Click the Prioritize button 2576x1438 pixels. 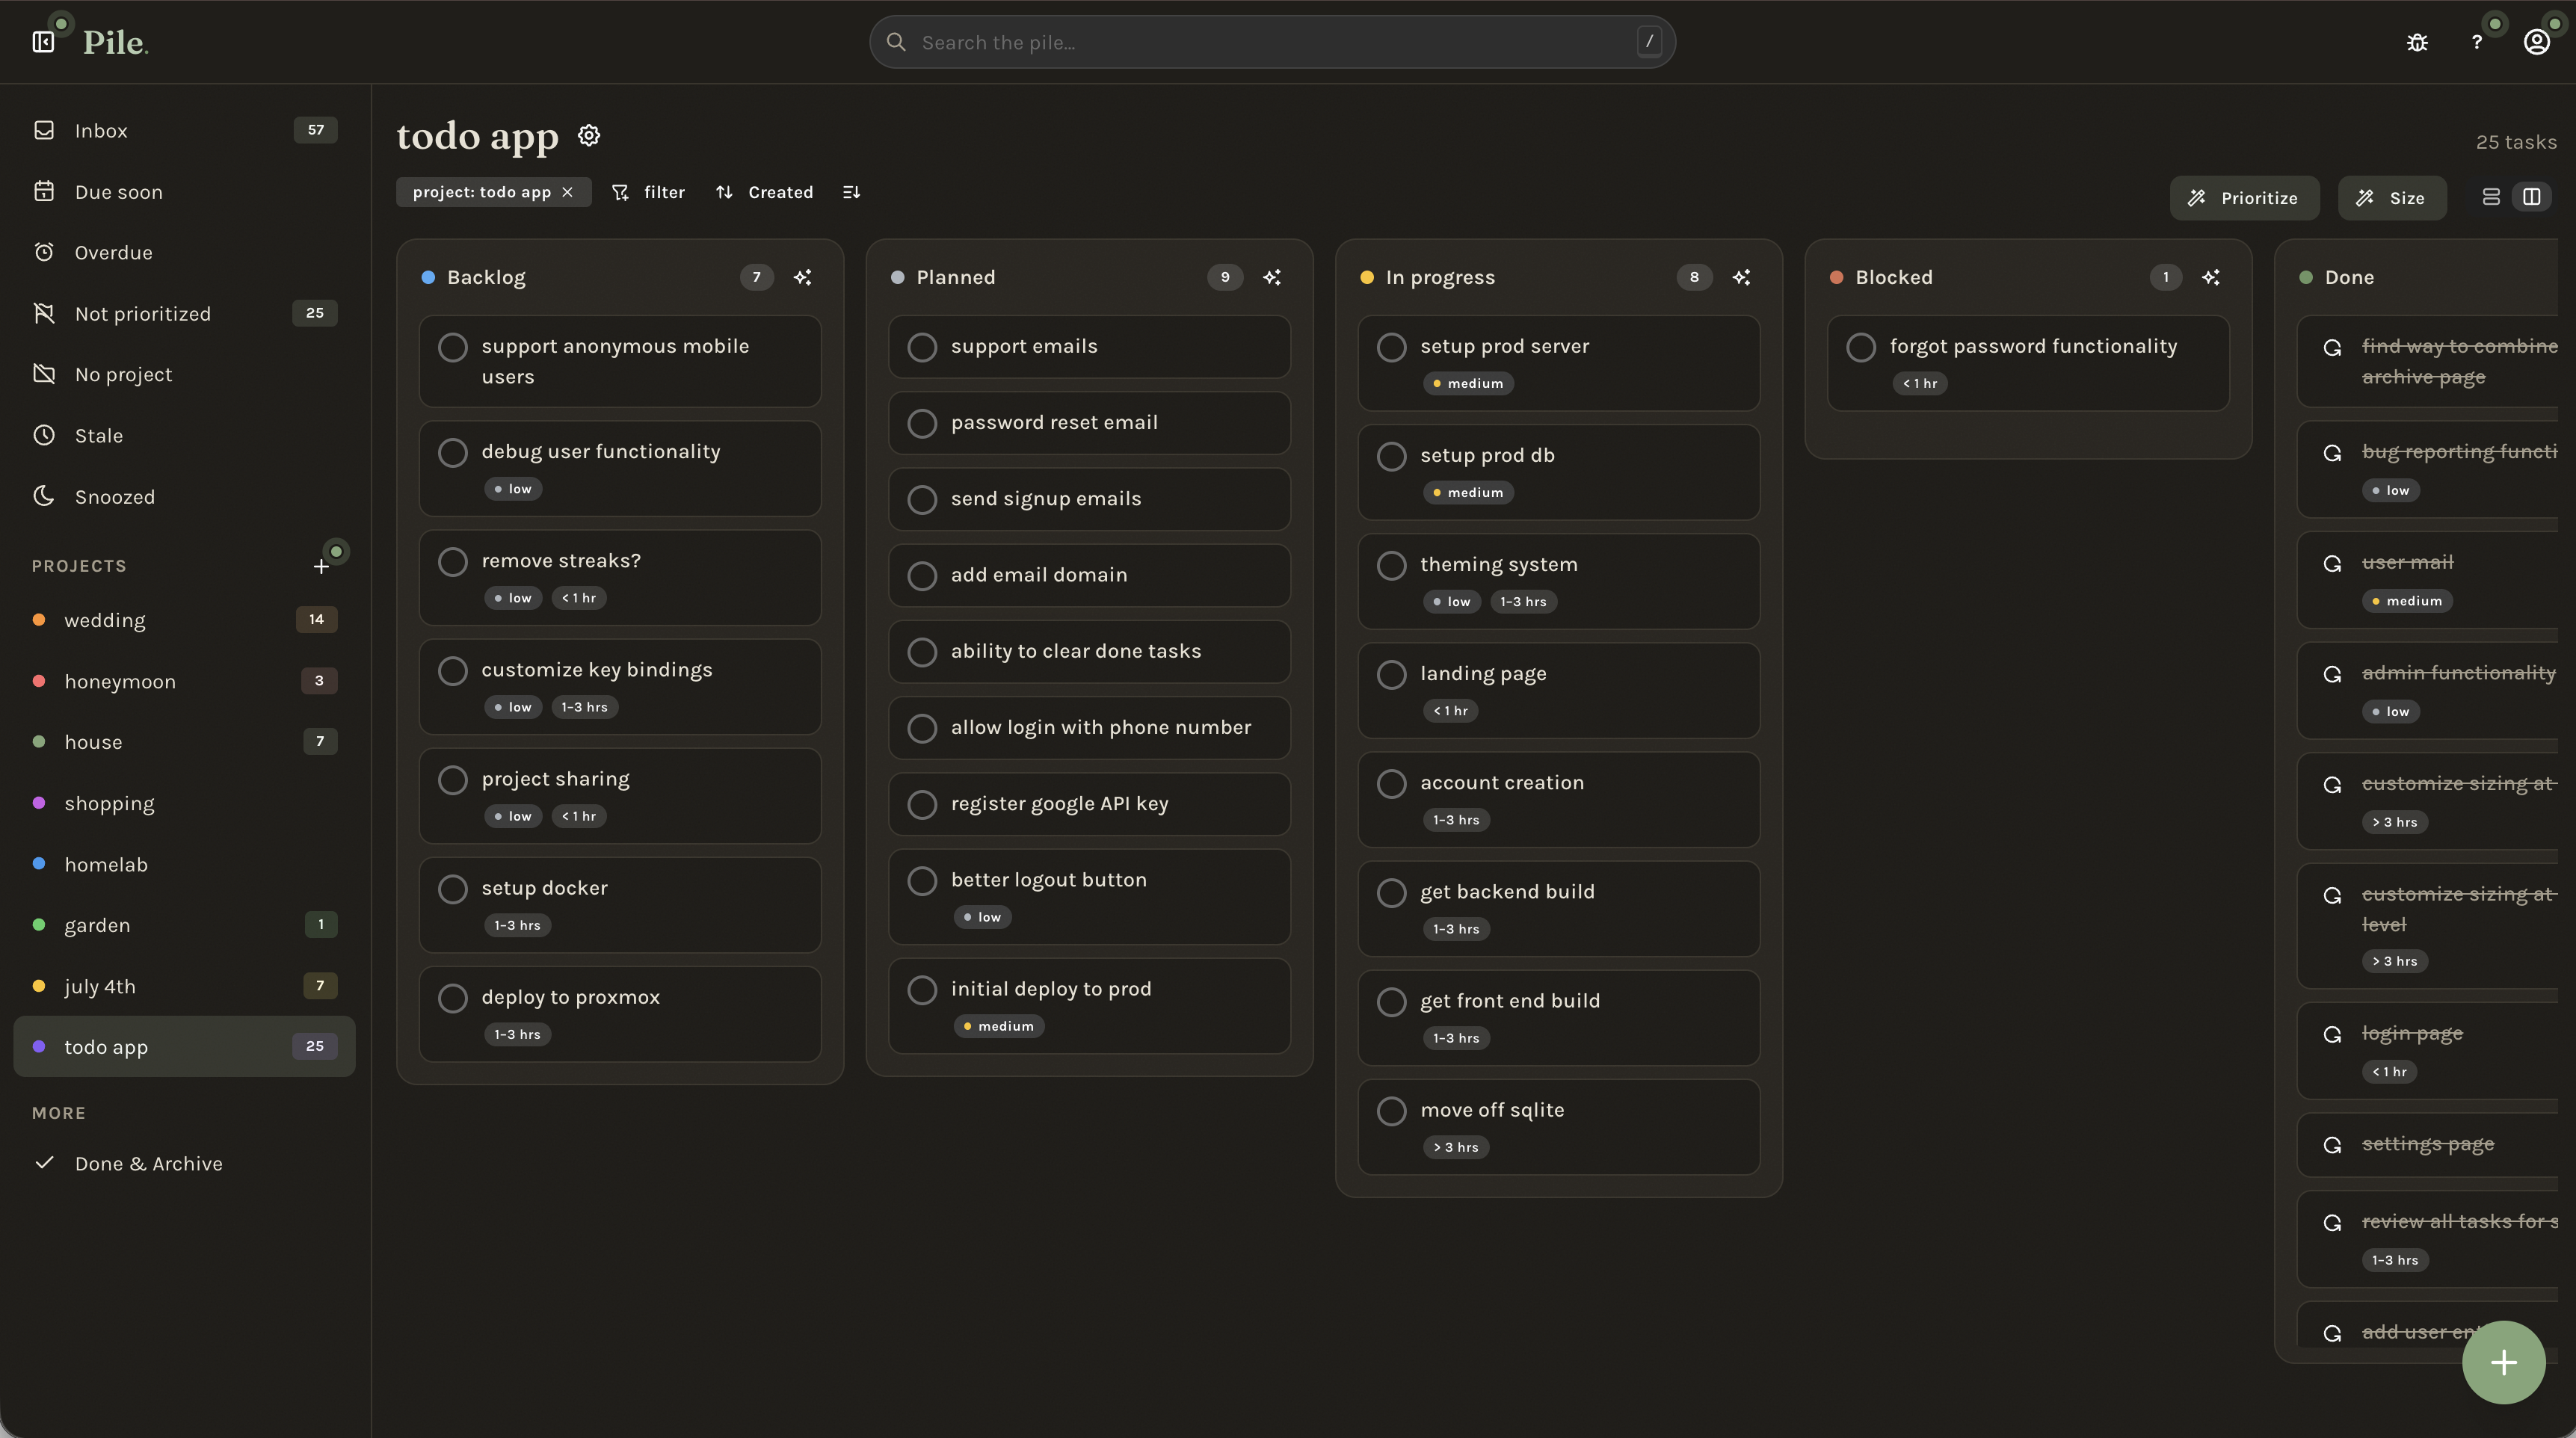click(x=2244, y=198)
